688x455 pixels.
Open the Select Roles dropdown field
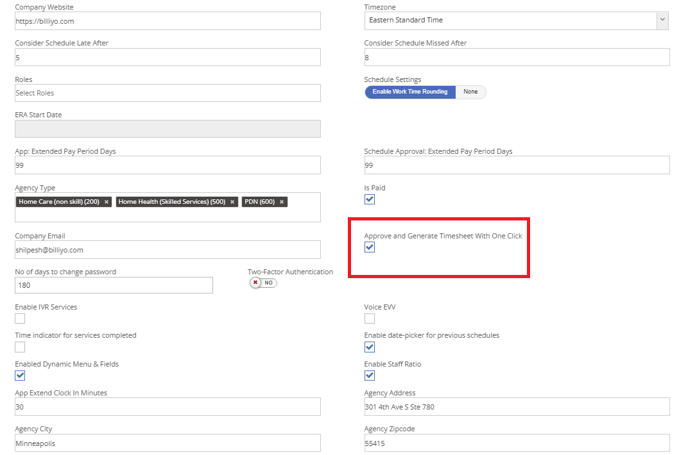coord(167,93)
